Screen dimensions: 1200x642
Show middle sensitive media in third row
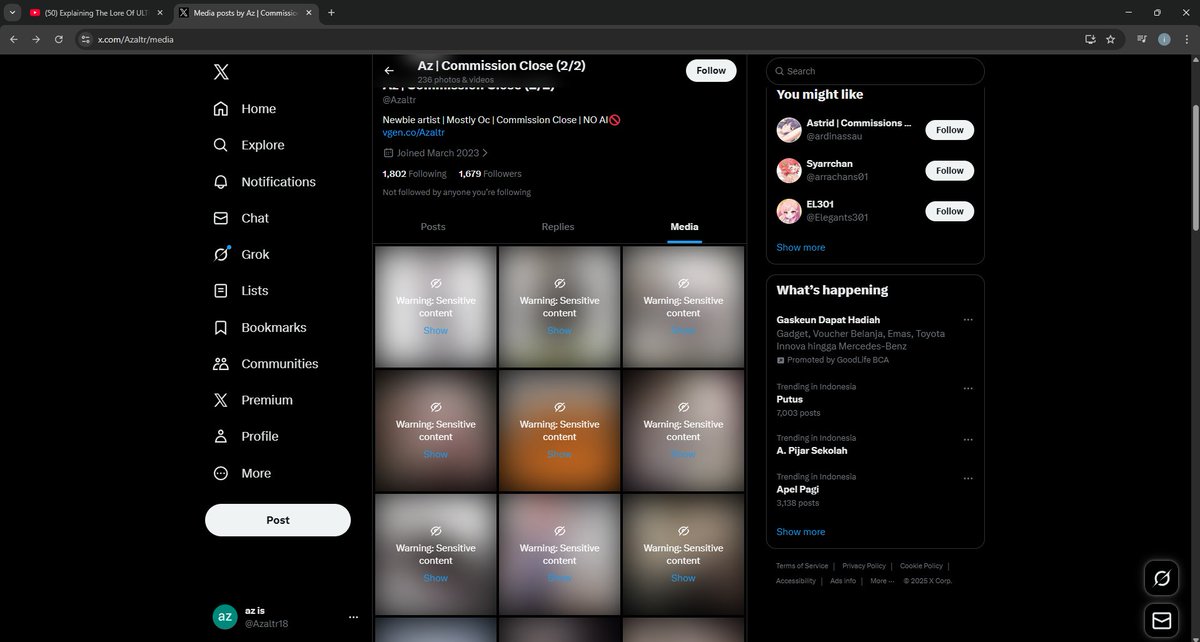pyautogui.click(x=560, y=578)
